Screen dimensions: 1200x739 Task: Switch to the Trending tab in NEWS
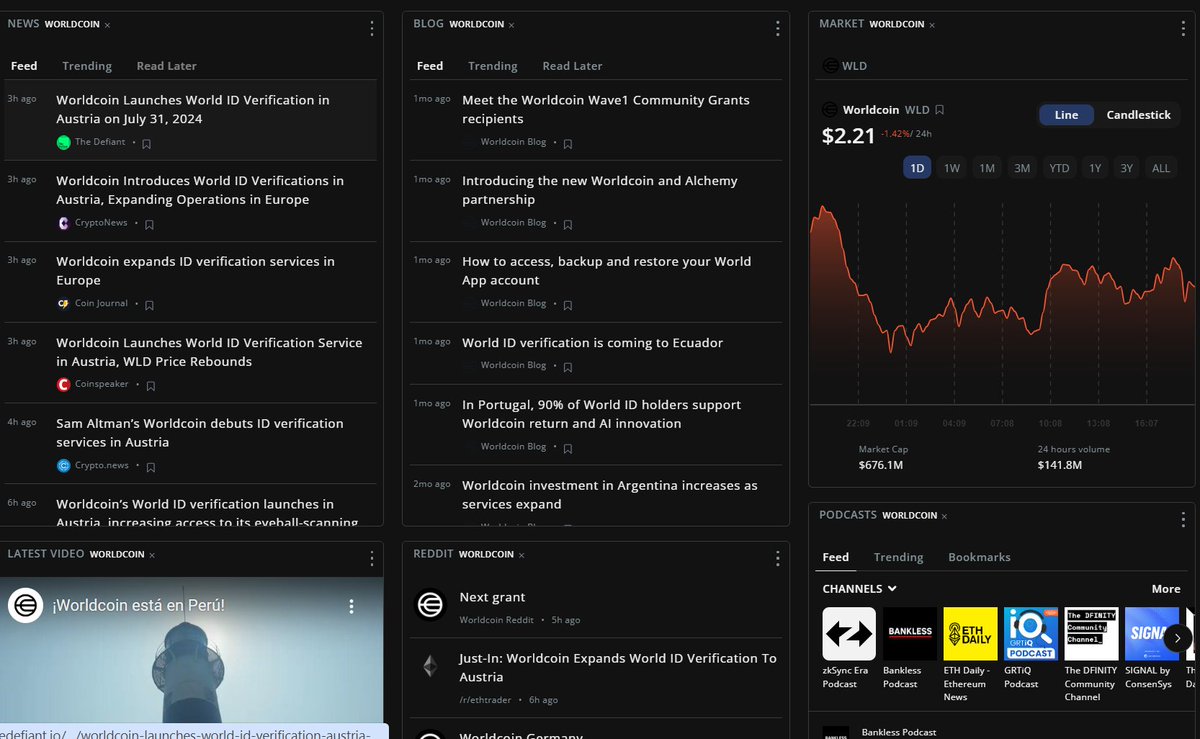[x=87, y=65]
